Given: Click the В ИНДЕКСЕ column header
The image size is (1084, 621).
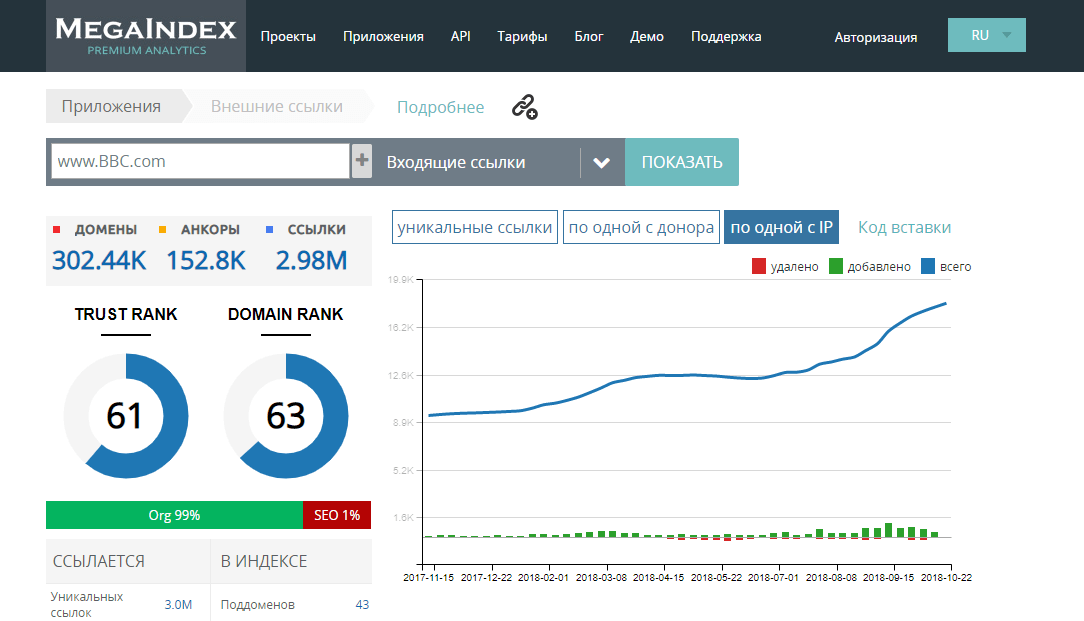Looking at the screenshot, I should pos(264,561).
